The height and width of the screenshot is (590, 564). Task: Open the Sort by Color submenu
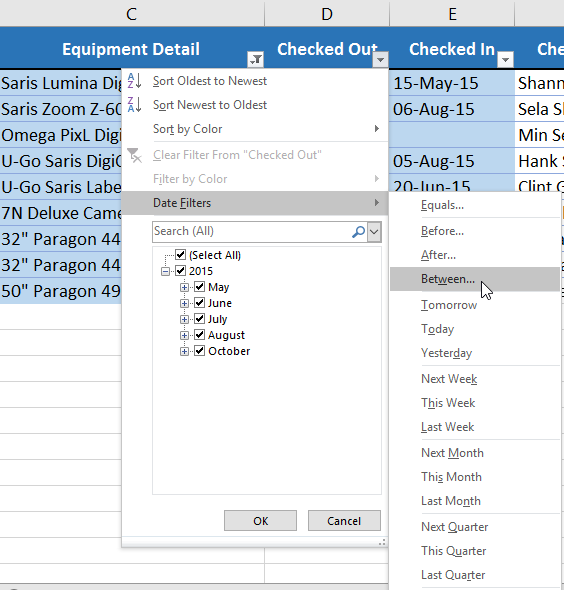click(x=255, y=129)
